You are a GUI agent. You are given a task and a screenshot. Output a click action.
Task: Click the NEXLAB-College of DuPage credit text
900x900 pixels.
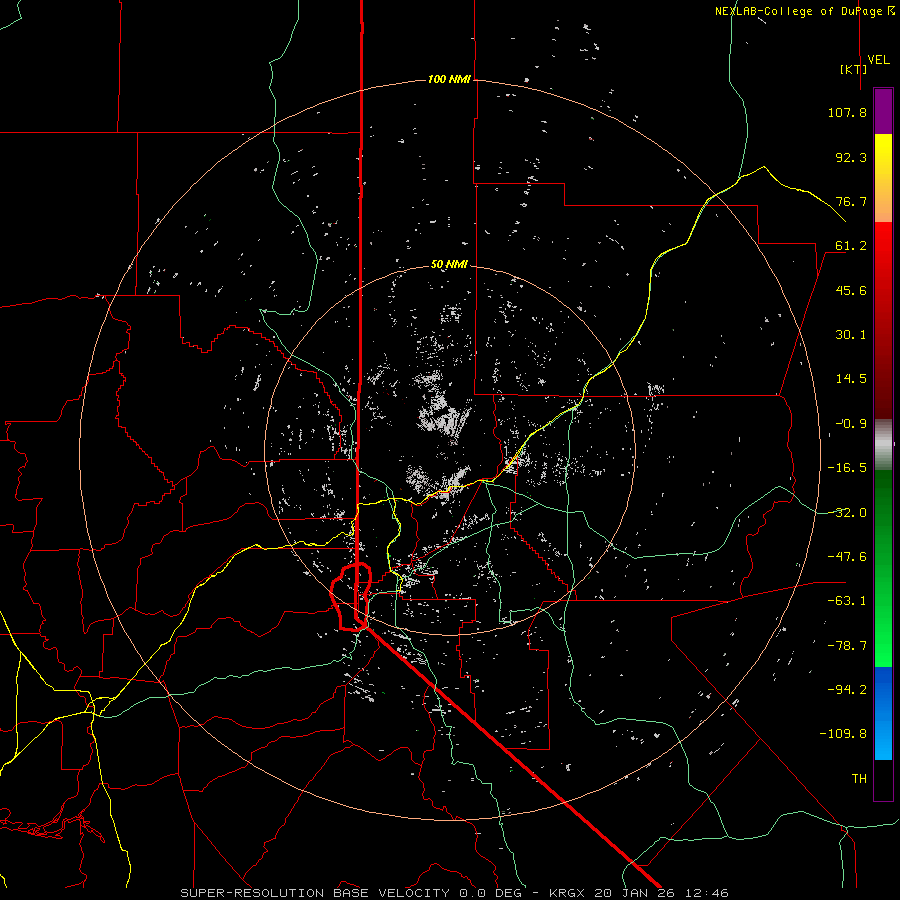pyautogui.click(x=804, y=11)
